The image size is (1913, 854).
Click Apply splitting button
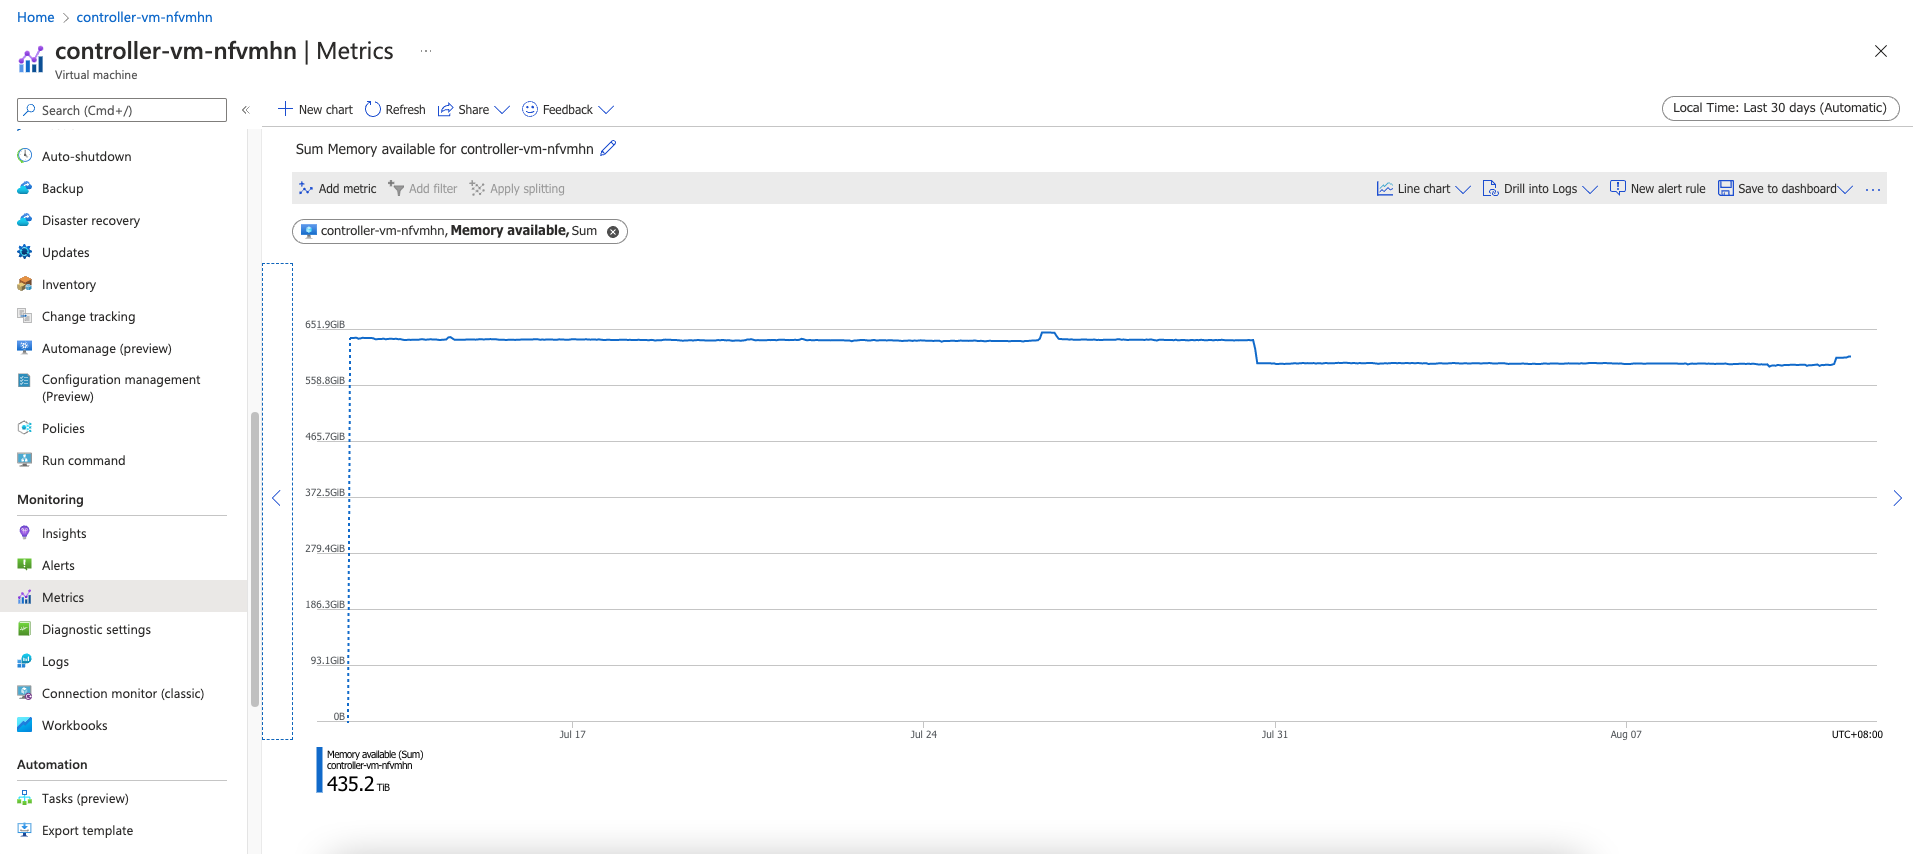(x=517, y=189)
